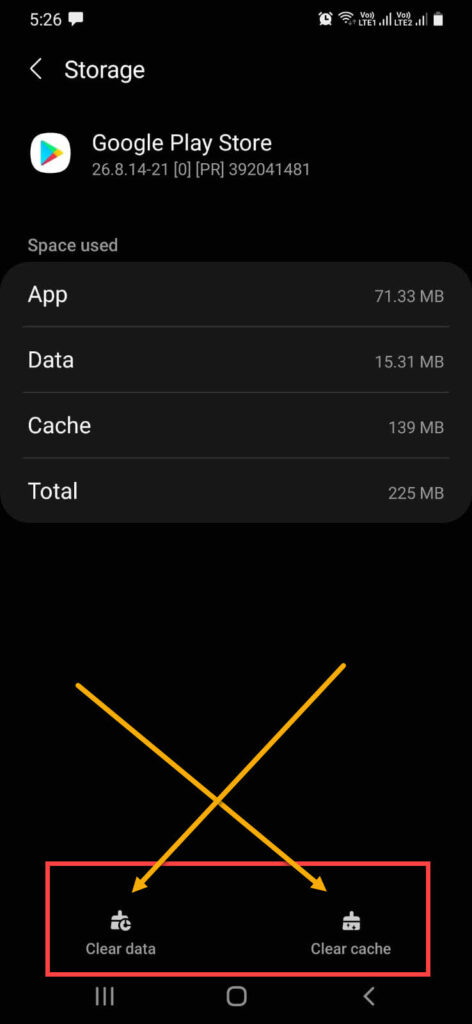The height and width of the screenshot is (1024, 472).
Task: Tap the Clear data broom icon
Action: (121, 921)
